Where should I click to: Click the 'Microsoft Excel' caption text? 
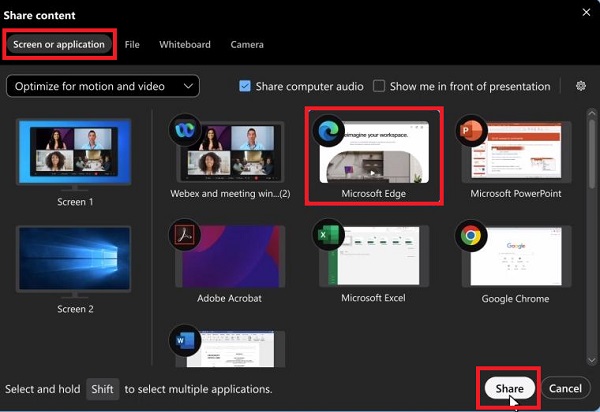(x=373, y=298)
